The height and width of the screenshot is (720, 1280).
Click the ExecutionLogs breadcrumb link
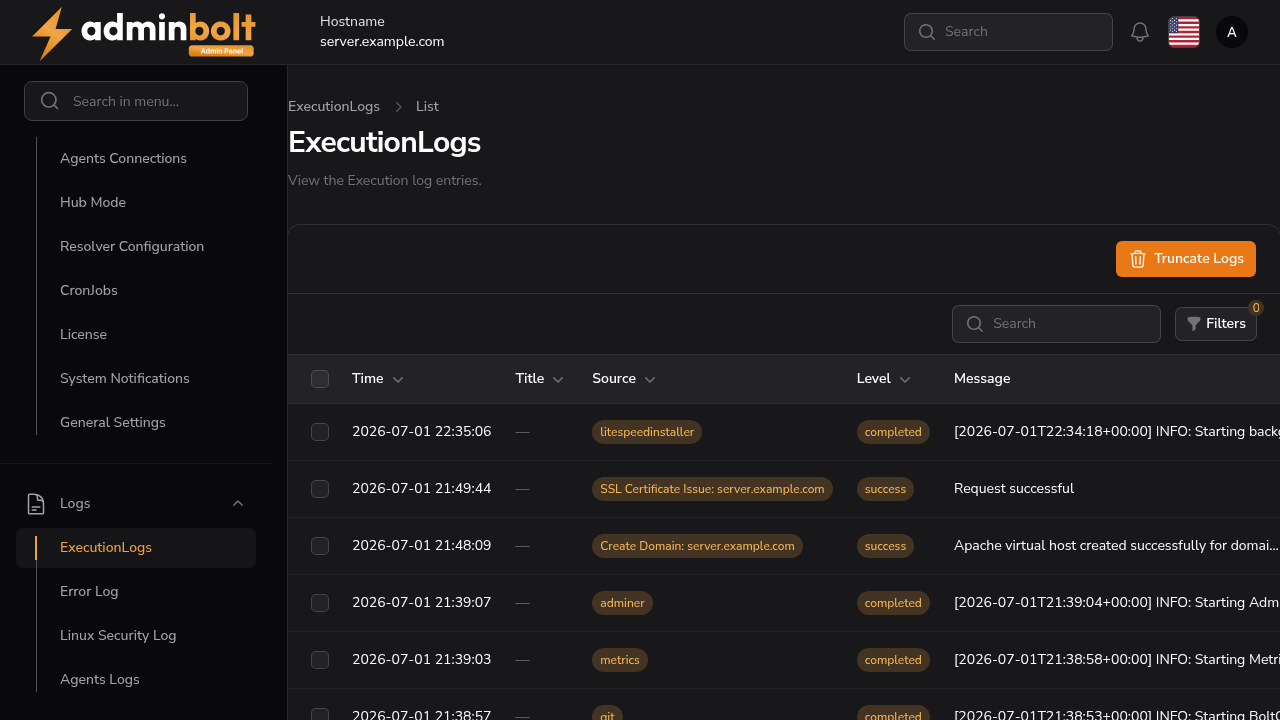pos(334,106)
